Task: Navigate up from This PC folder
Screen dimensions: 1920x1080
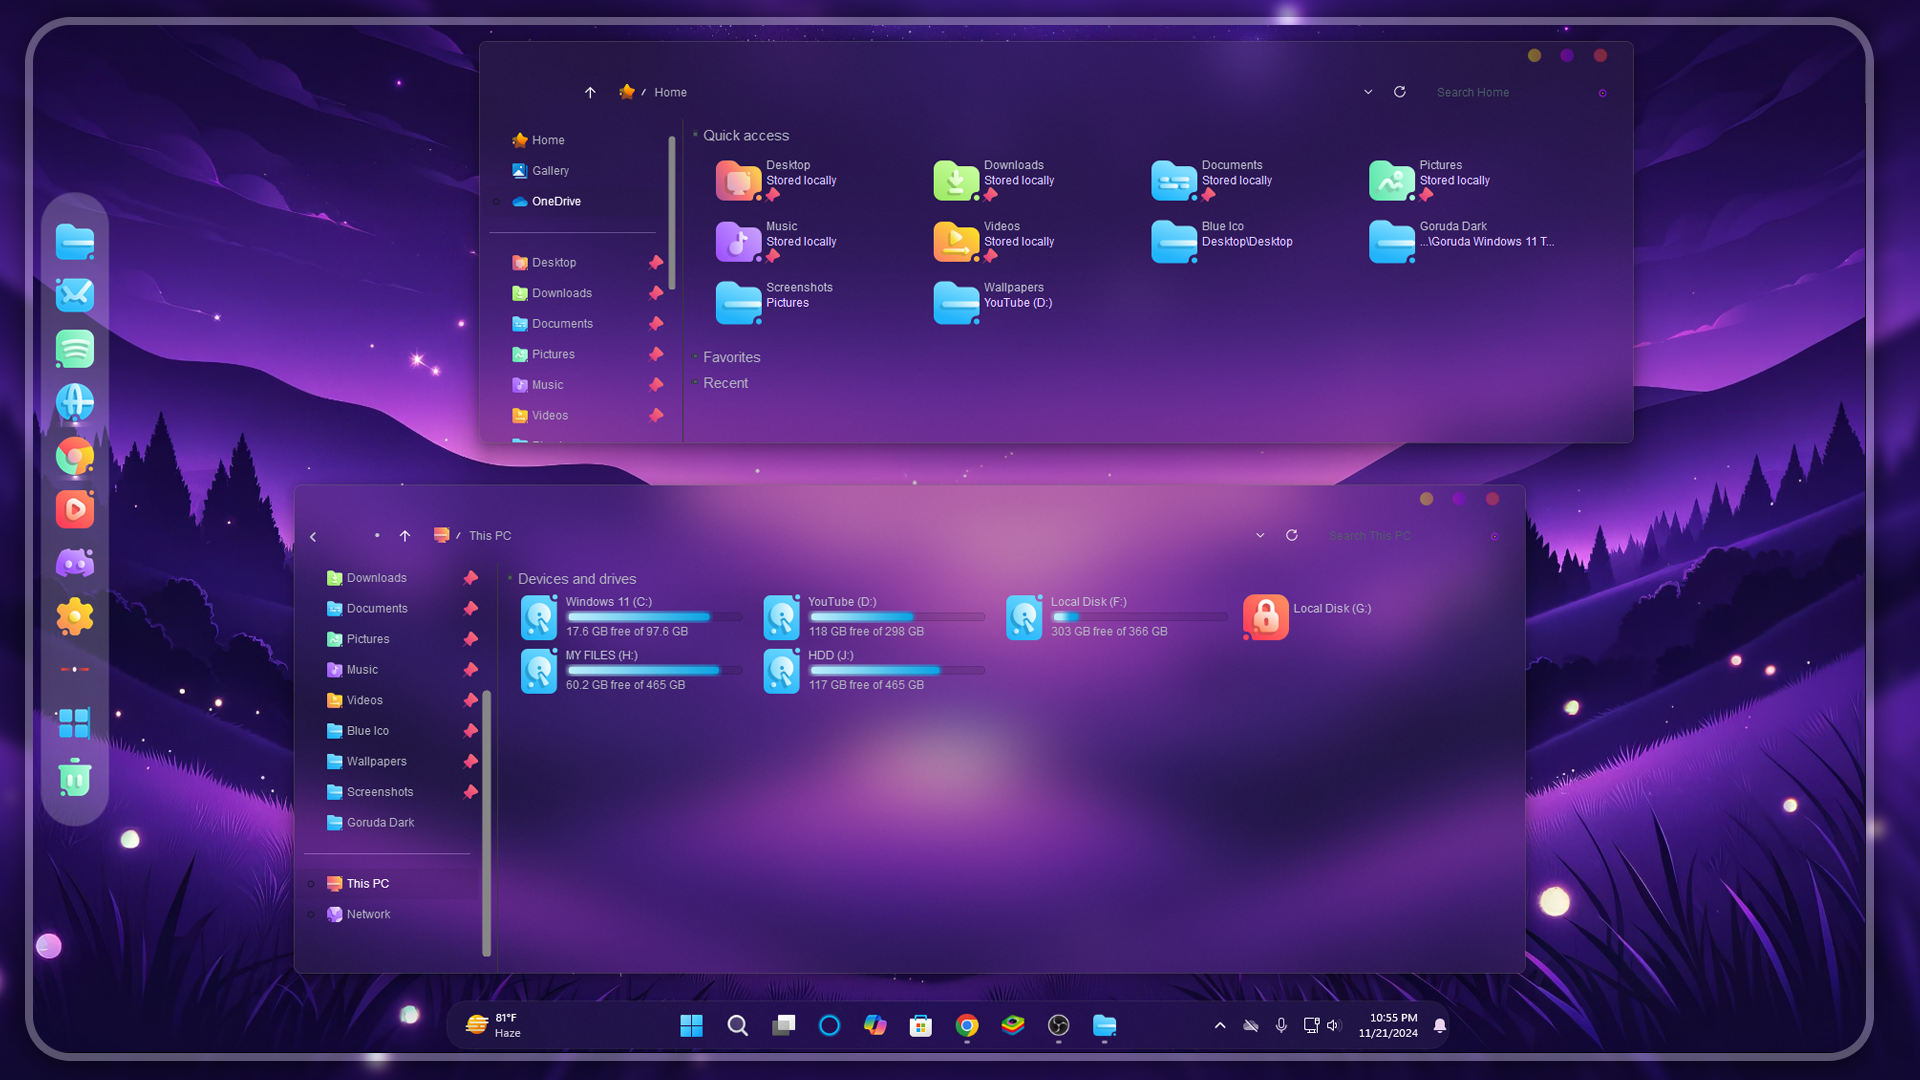Action: click(404, 535)
